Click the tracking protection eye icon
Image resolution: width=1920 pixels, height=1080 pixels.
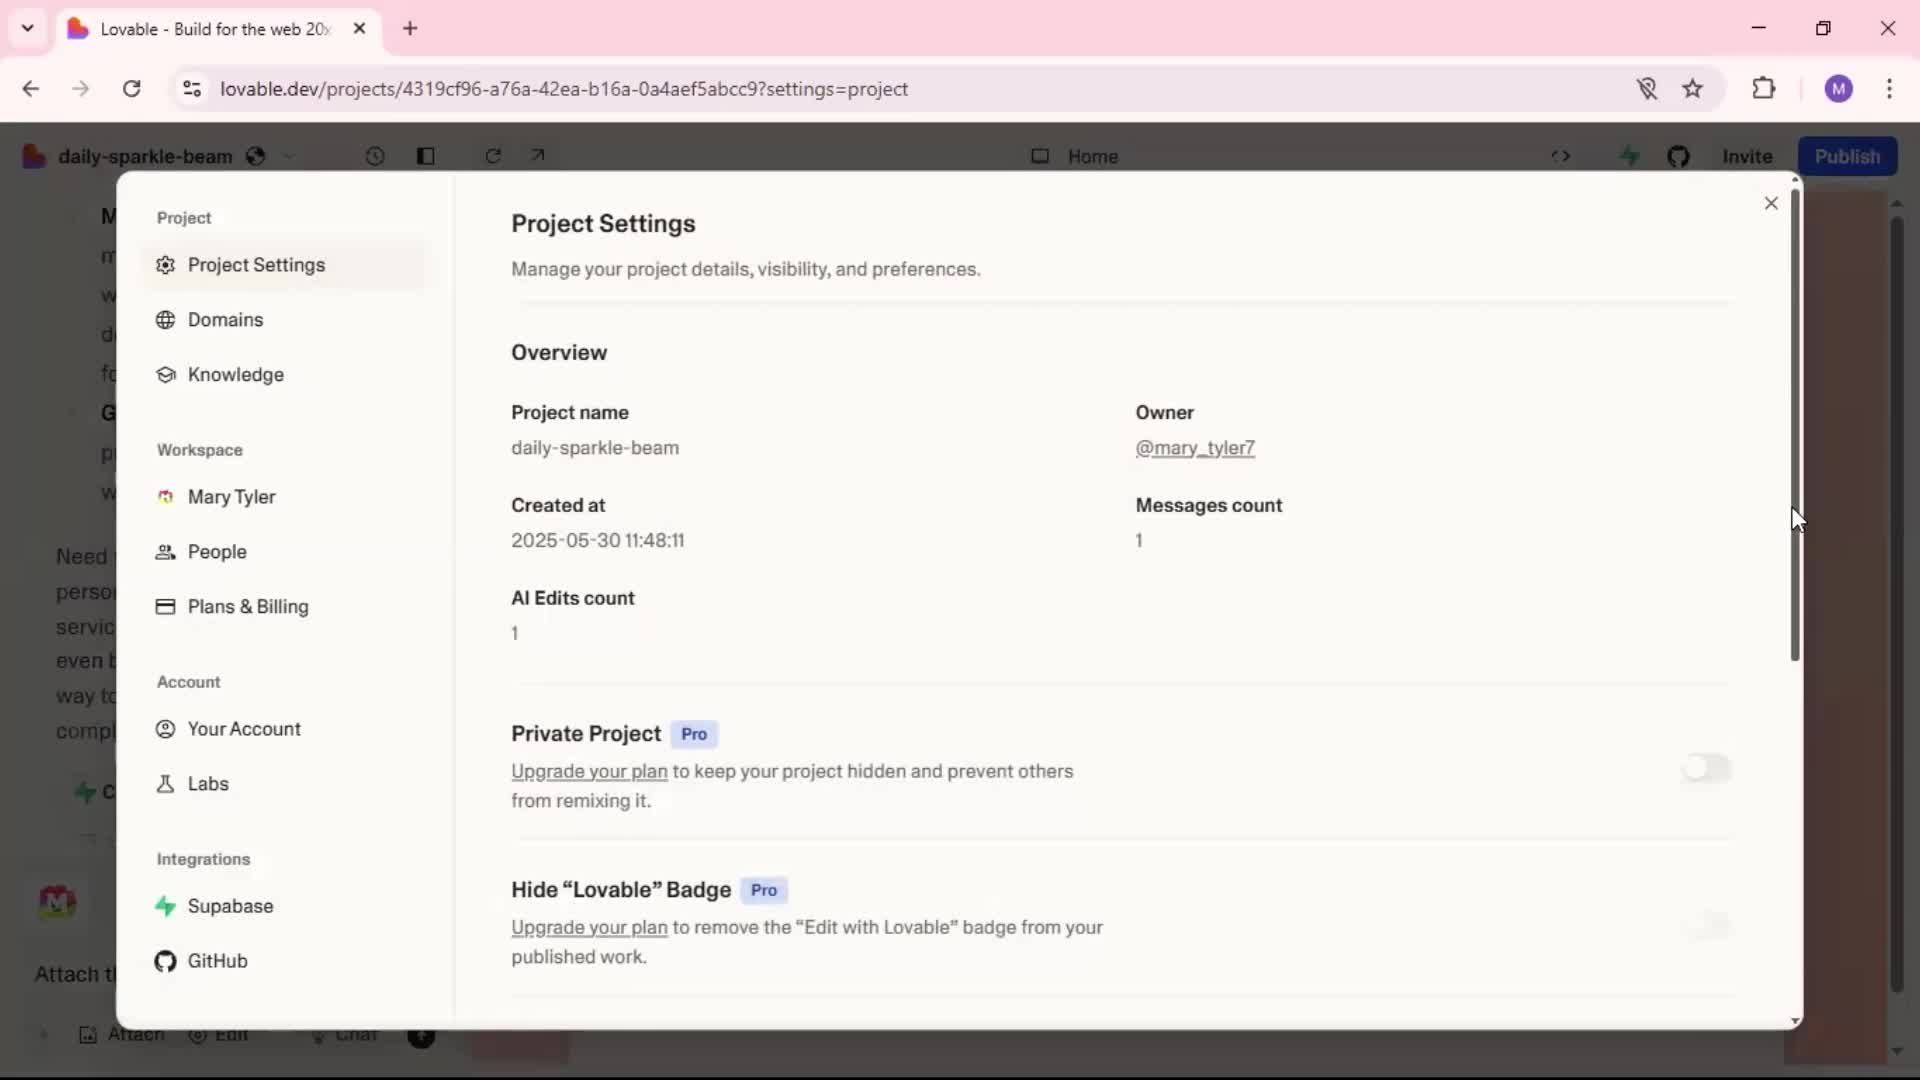tap(1647, 88)
